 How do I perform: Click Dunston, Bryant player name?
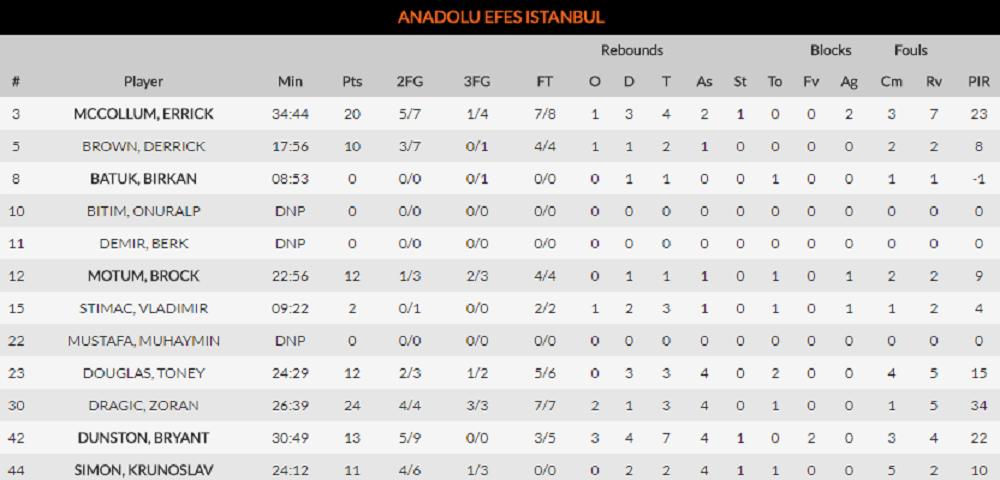tap(143, 438)
